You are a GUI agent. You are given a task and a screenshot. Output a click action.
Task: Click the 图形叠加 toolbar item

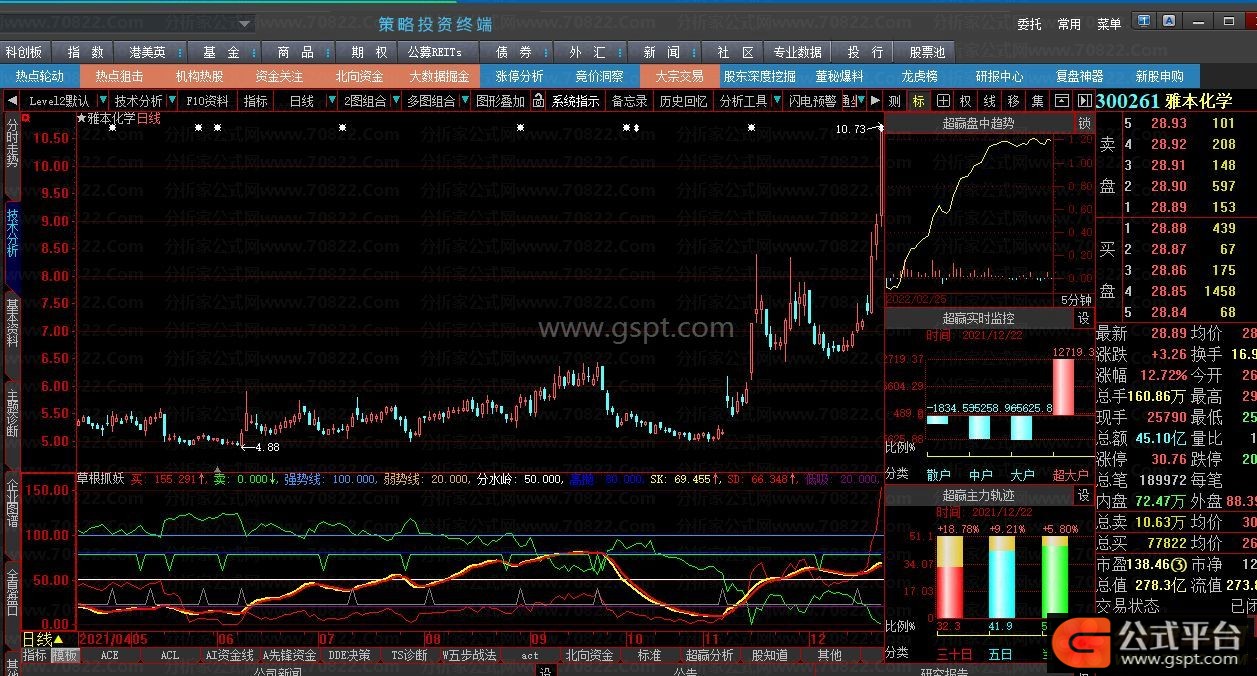(x=500, y=101)
